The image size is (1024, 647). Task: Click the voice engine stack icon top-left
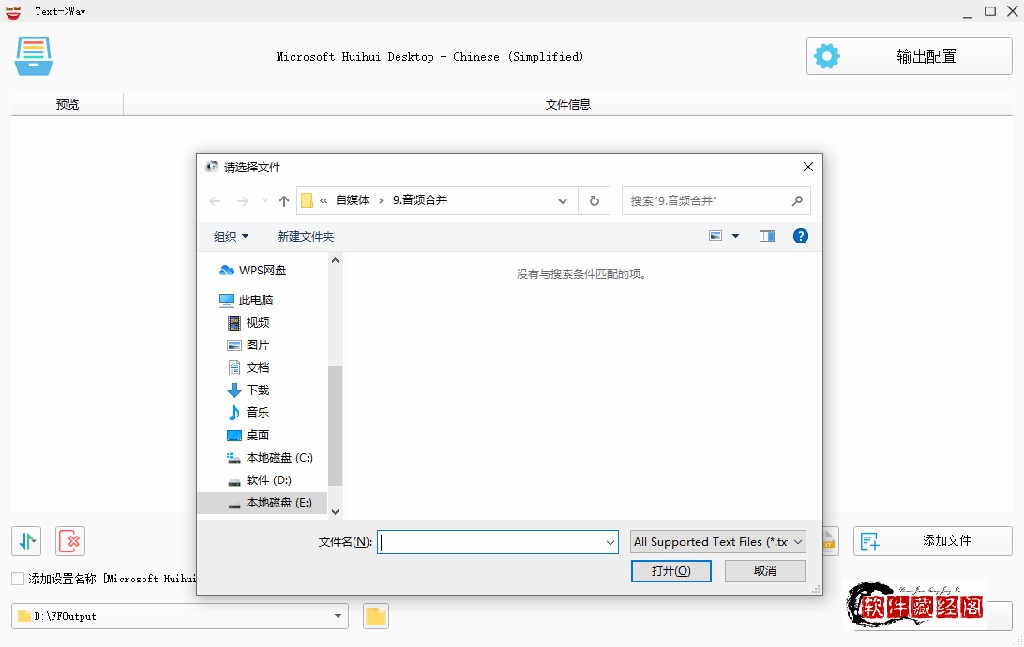point(33,56)
